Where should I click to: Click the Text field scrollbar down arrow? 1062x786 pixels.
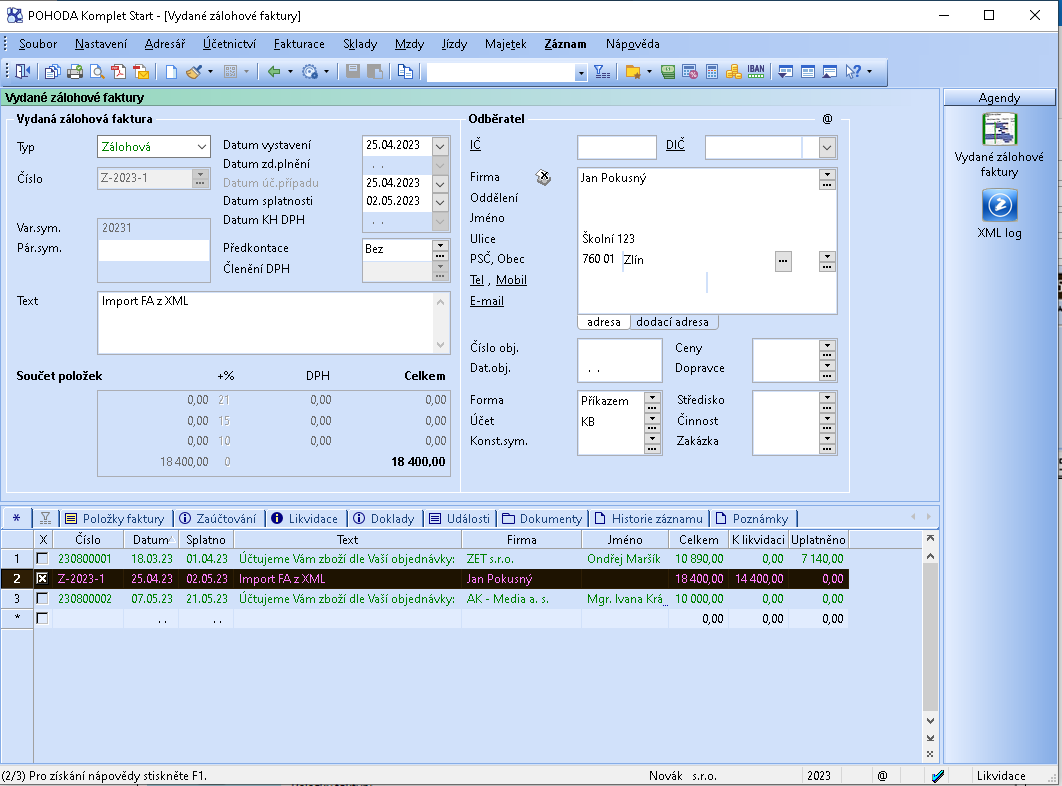click(440, 345)
